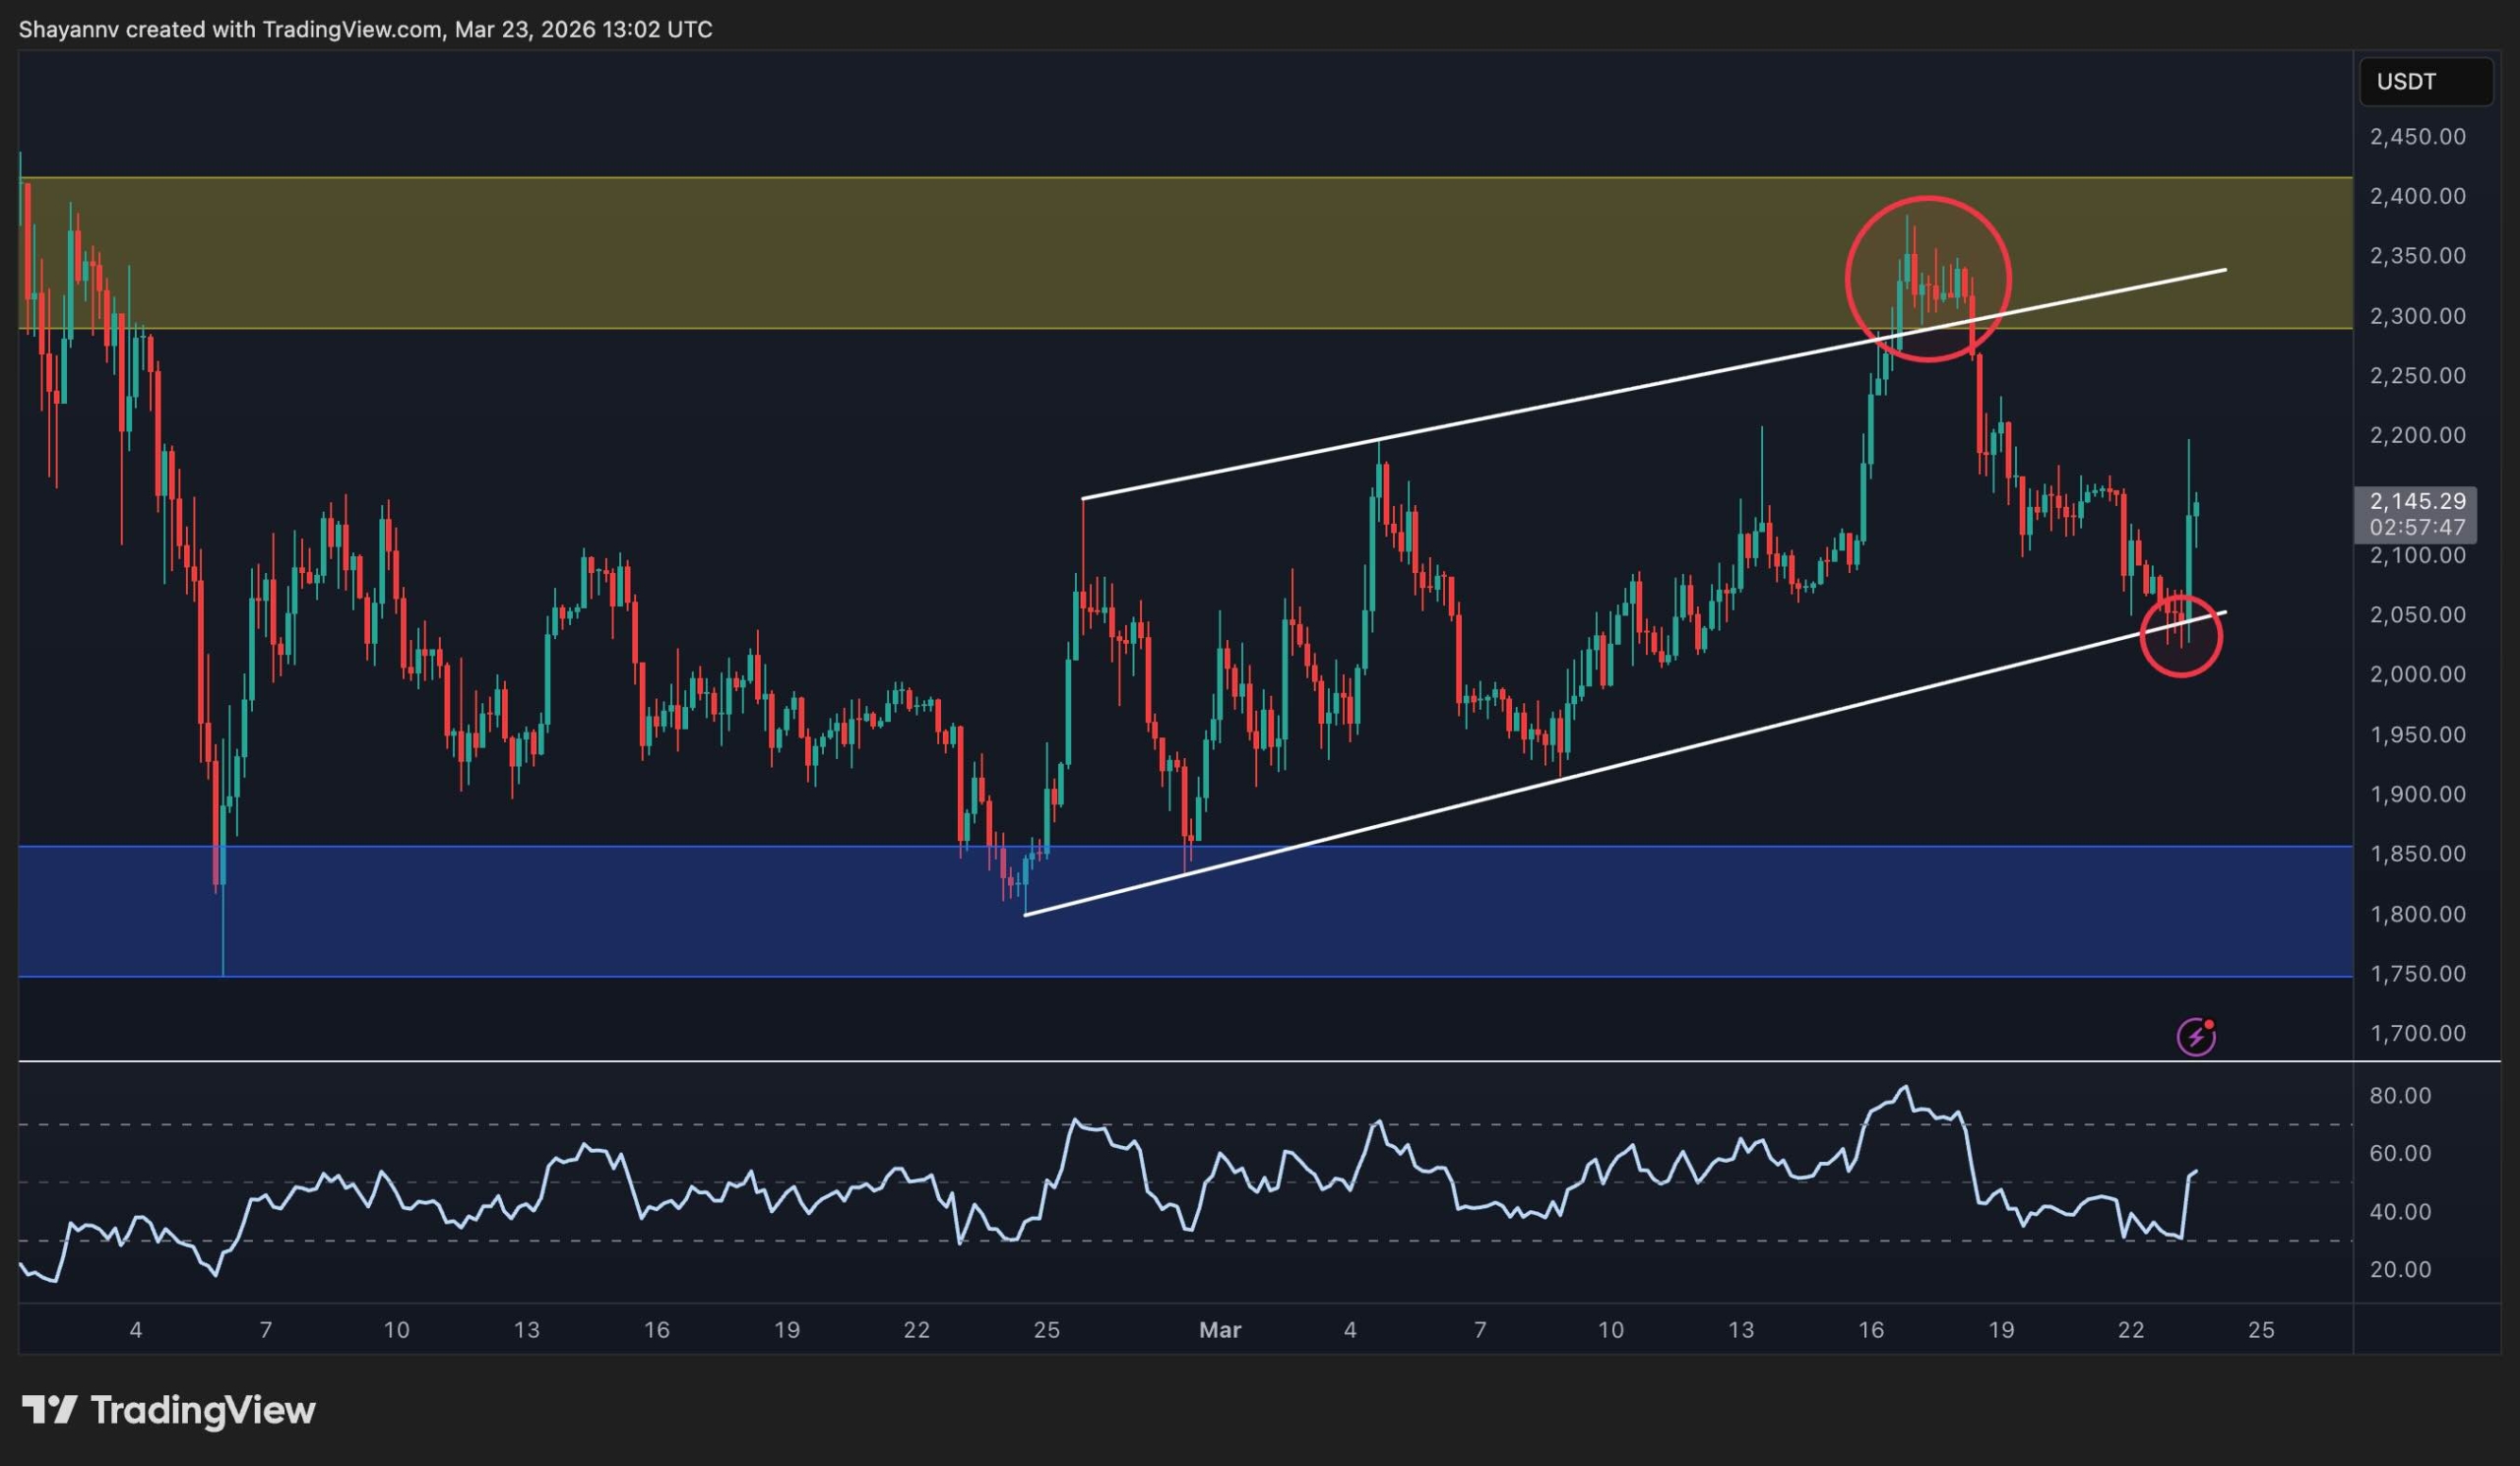Click the 16 date marker on the time axis
The height and width of the screenshot is (1466, 2520).
[x=1870, y=1330]
